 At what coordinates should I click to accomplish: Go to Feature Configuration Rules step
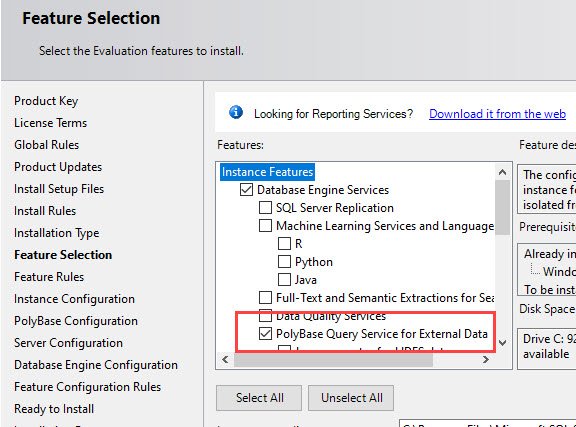point(87,387)
